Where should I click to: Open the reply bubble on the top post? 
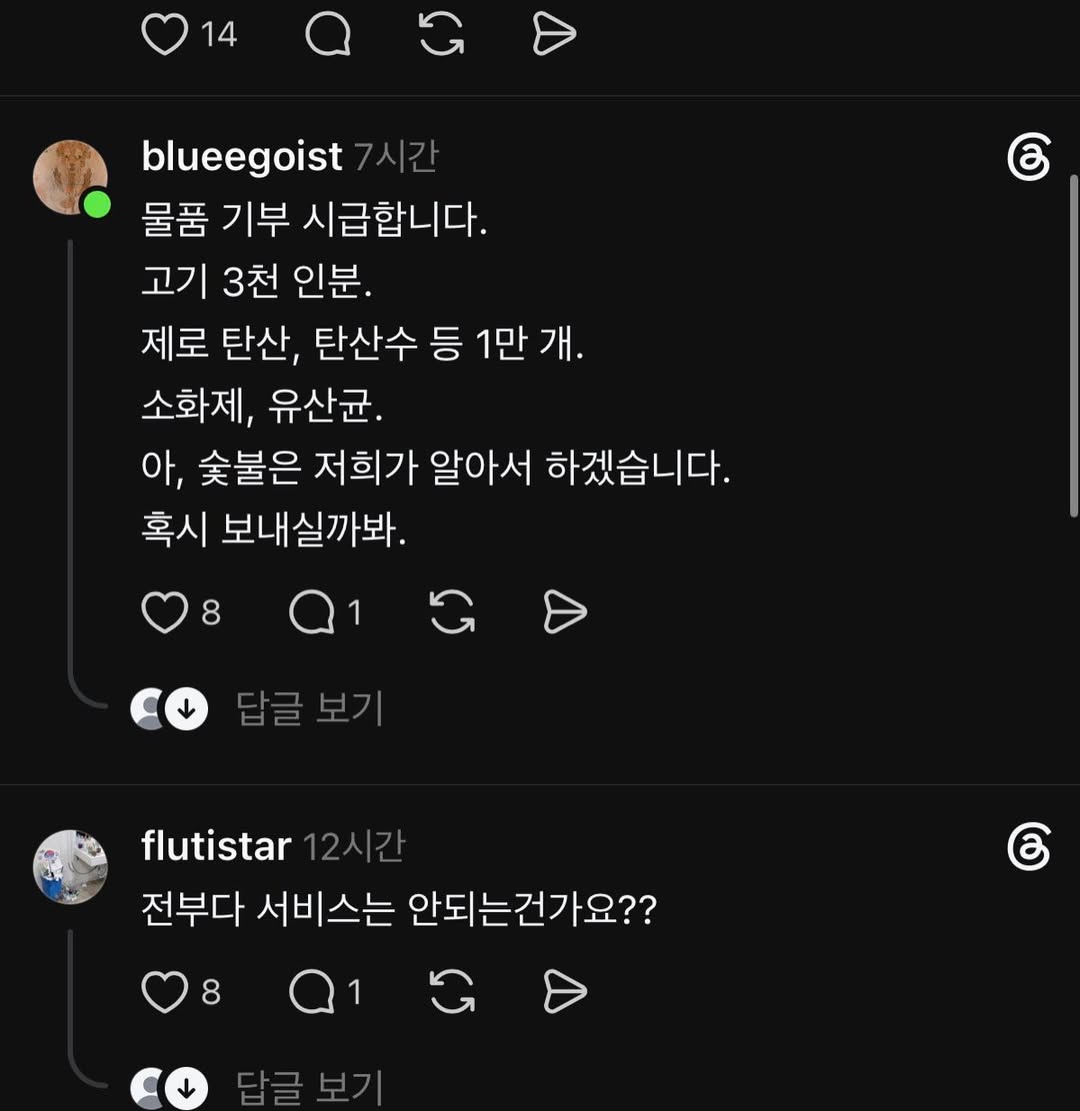328,34
